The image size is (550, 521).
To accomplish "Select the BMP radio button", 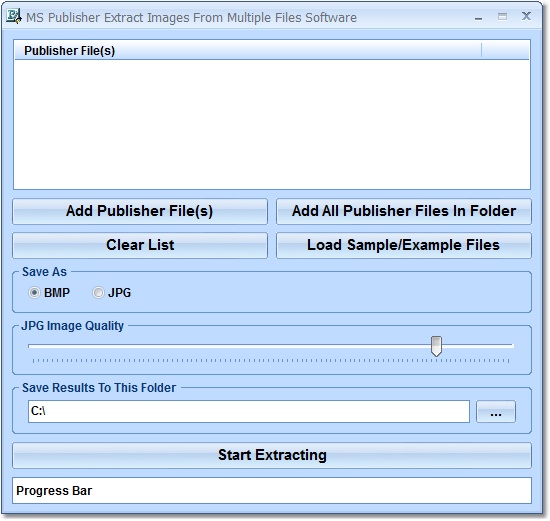I will pos(34,292).
